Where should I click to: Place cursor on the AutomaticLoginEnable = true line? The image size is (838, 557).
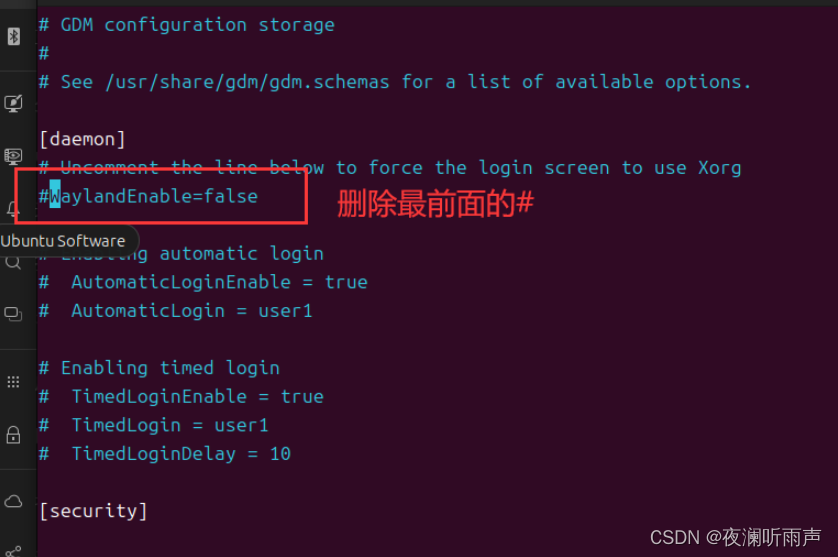203,282
